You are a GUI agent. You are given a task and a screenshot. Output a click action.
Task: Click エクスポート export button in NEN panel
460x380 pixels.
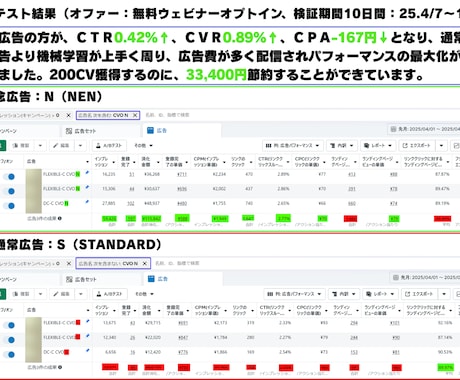pos(418,146)
